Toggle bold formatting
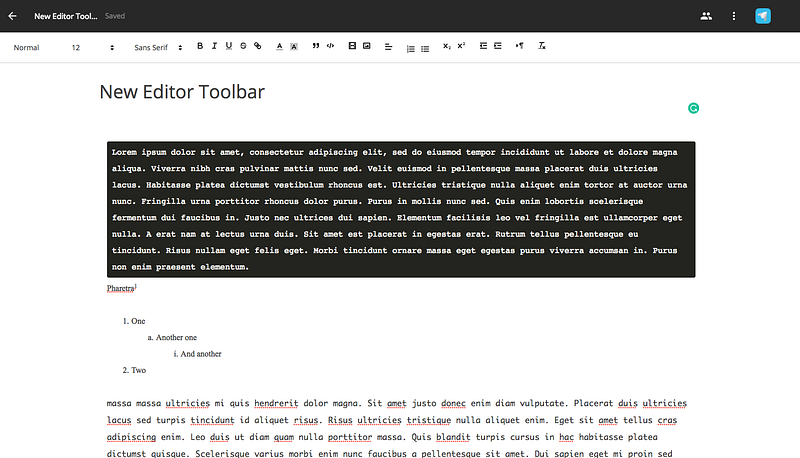This screenshot has width=800, height=458. [x=200, y=46]
